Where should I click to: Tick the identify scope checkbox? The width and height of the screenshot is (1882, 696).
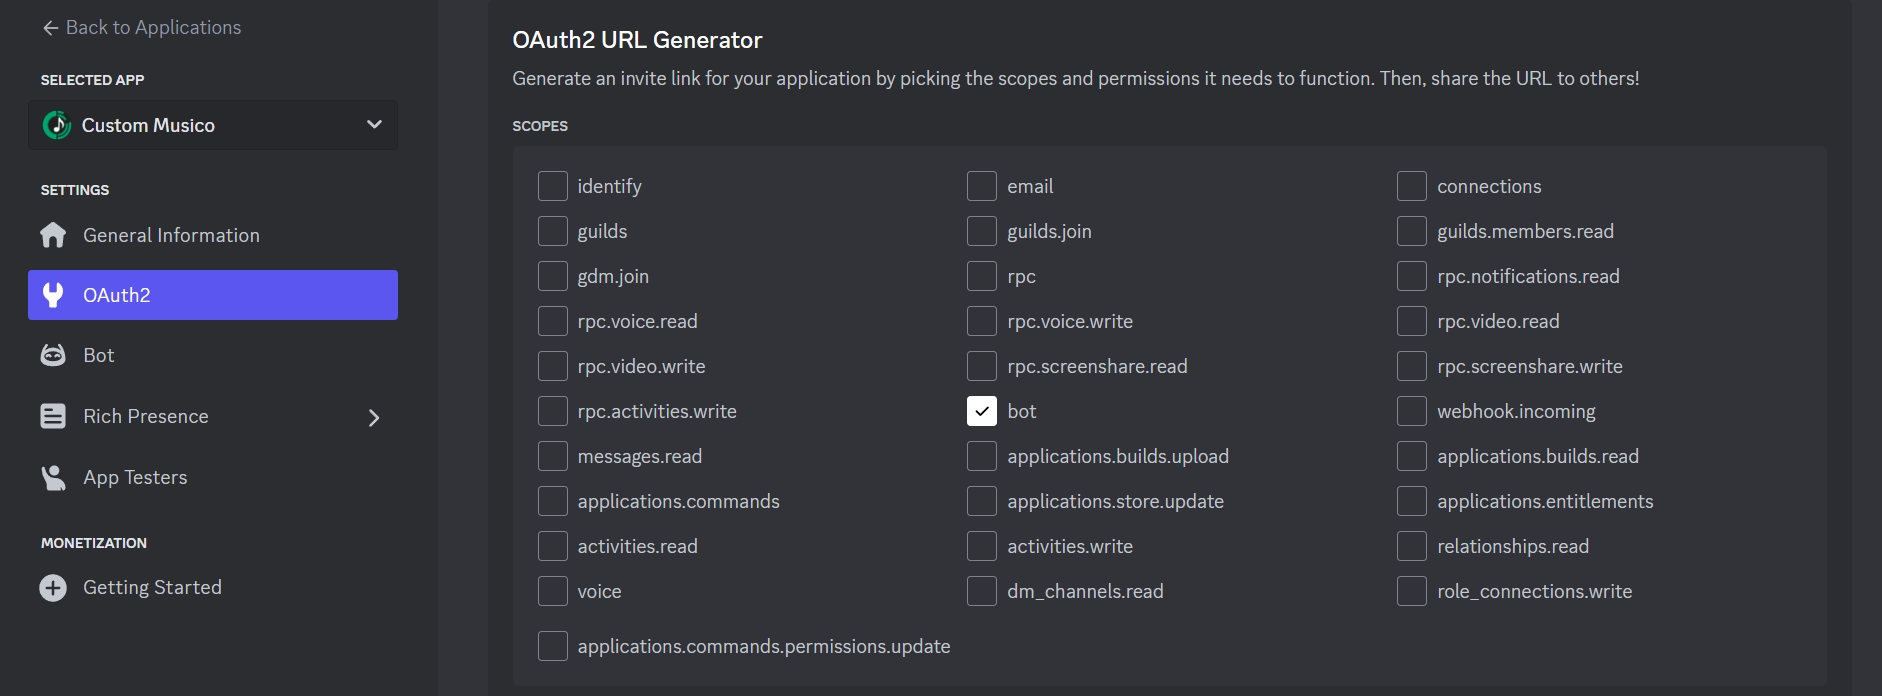coord(553,186)
